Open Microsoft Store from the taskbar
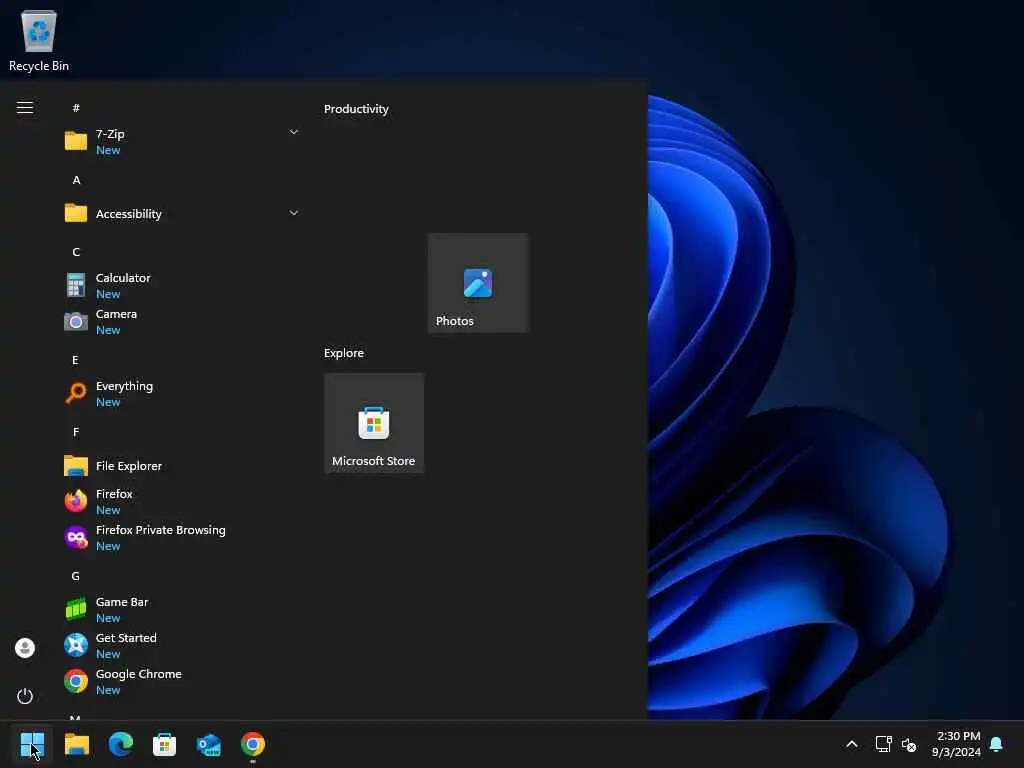Screen dimensions: 1024x768 pyautogui.click(x=165, y=744)
